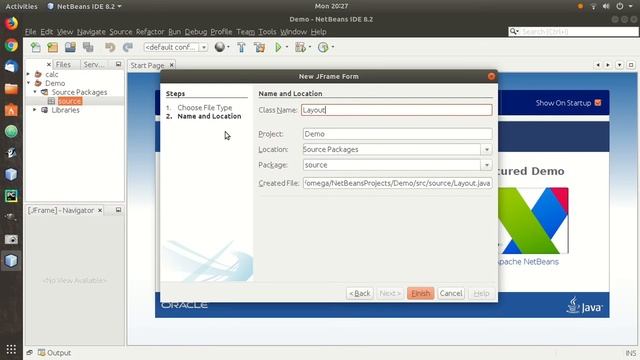
Task: Close the New JFrame Form dialog
Action: [491, 76]
